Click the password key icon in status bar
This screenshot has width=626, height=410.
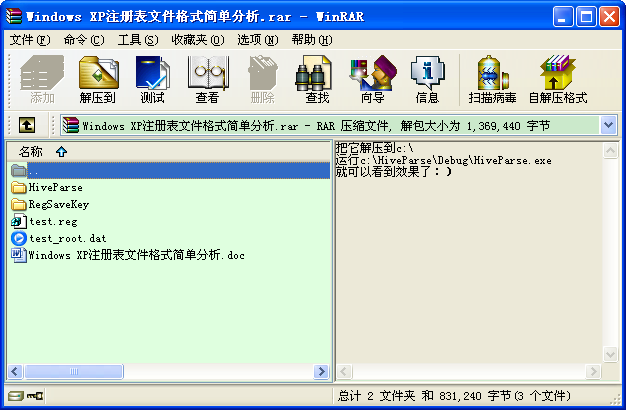click(35, 396)
